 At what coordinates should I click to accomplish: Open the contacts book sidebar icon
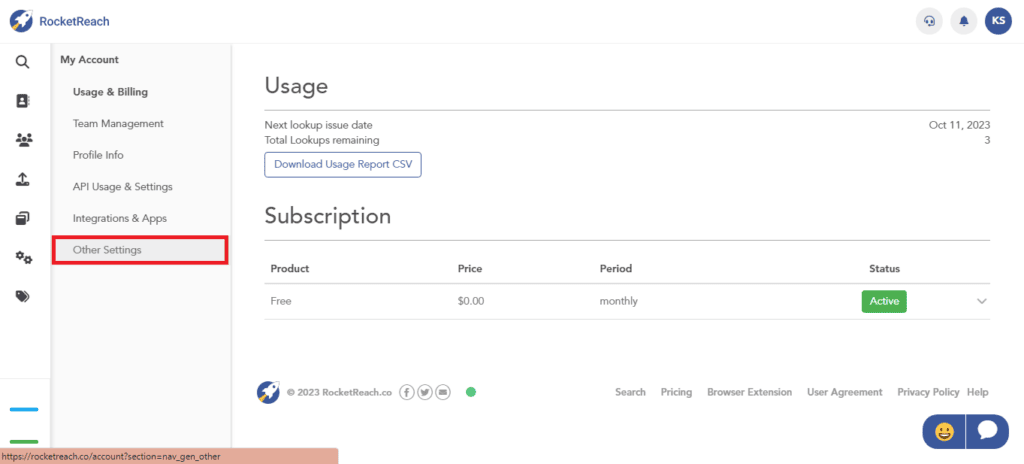tap(23, 101)
